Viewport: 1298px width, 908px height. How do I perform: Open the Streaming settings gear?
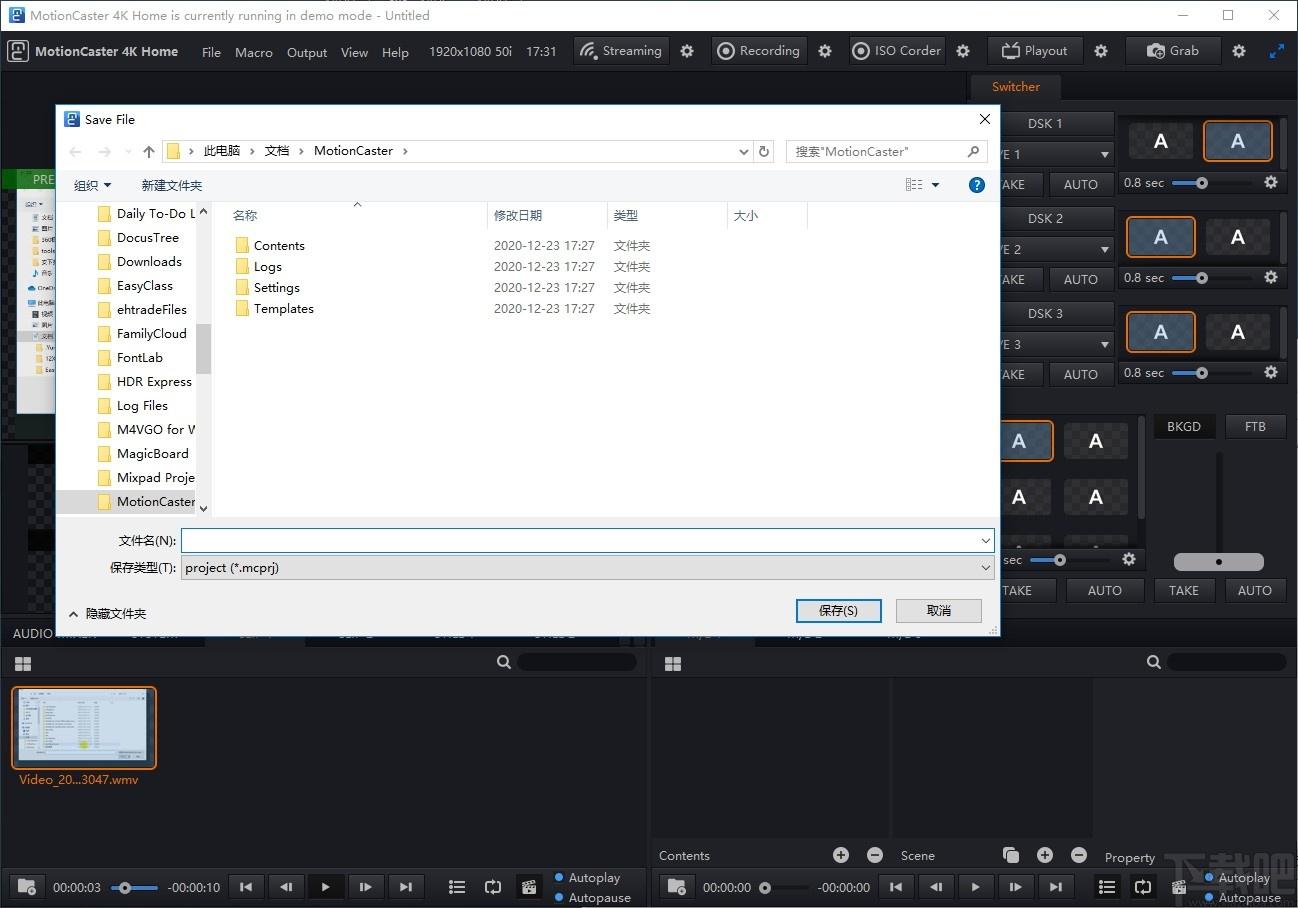tap(687, 51)
